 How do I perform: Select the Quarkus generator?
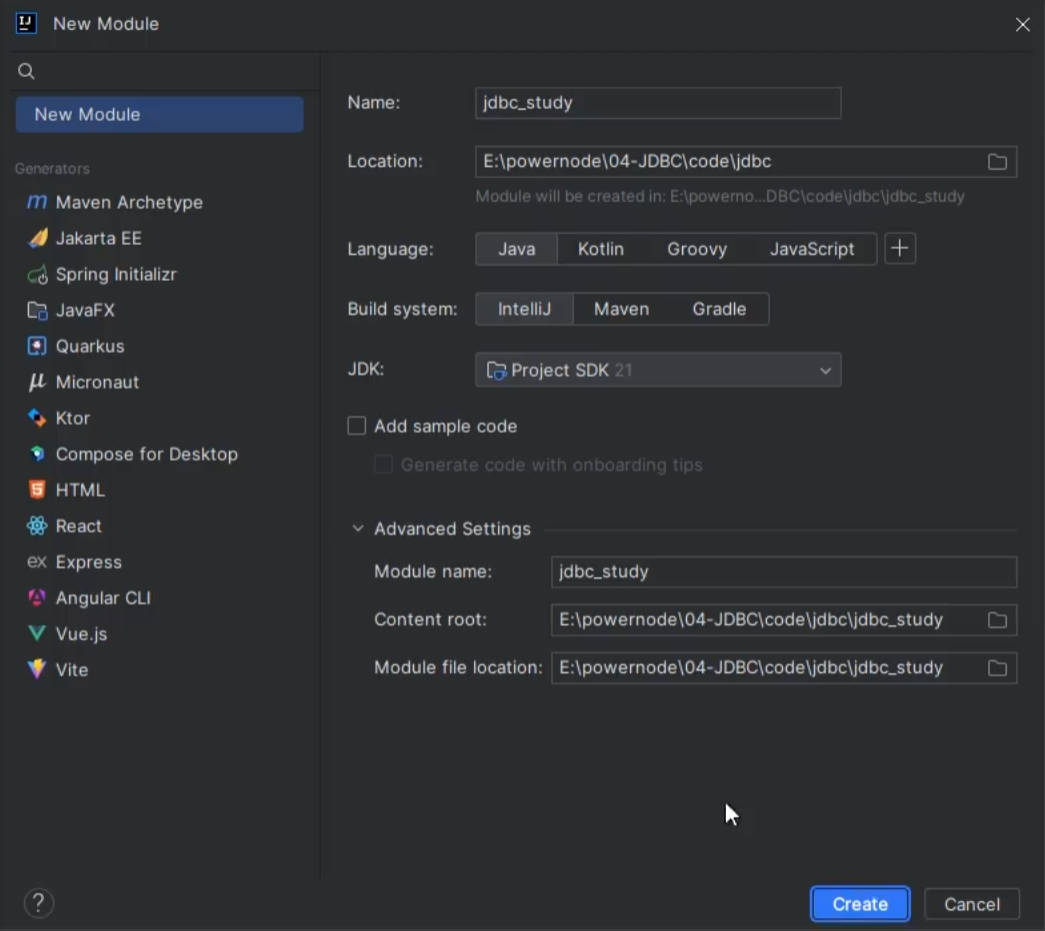[89, 346]
